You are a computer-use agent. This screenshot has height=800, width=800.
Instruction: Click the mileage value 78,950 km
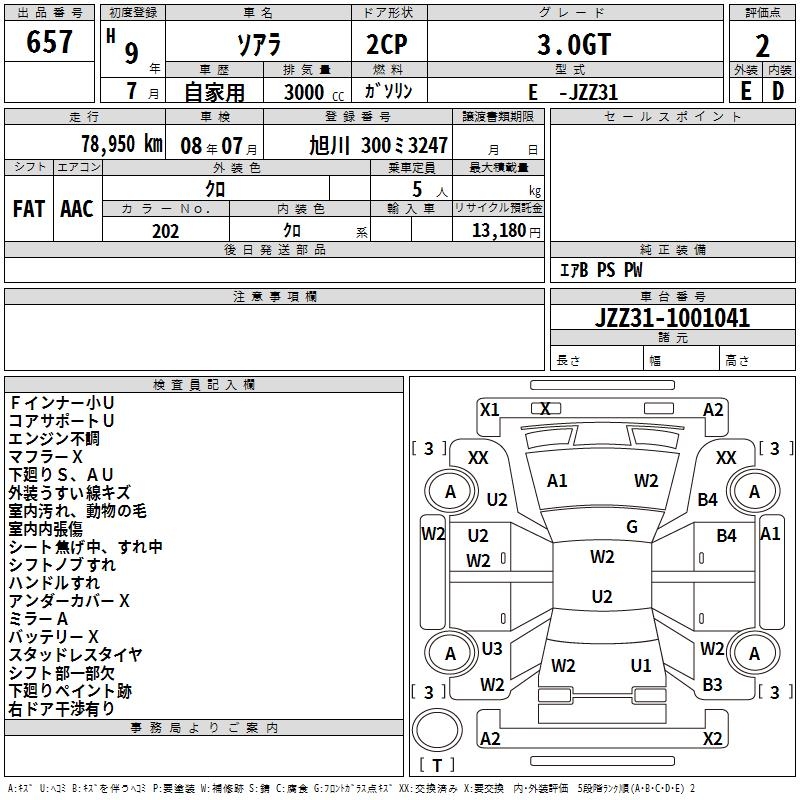(122, 144)
